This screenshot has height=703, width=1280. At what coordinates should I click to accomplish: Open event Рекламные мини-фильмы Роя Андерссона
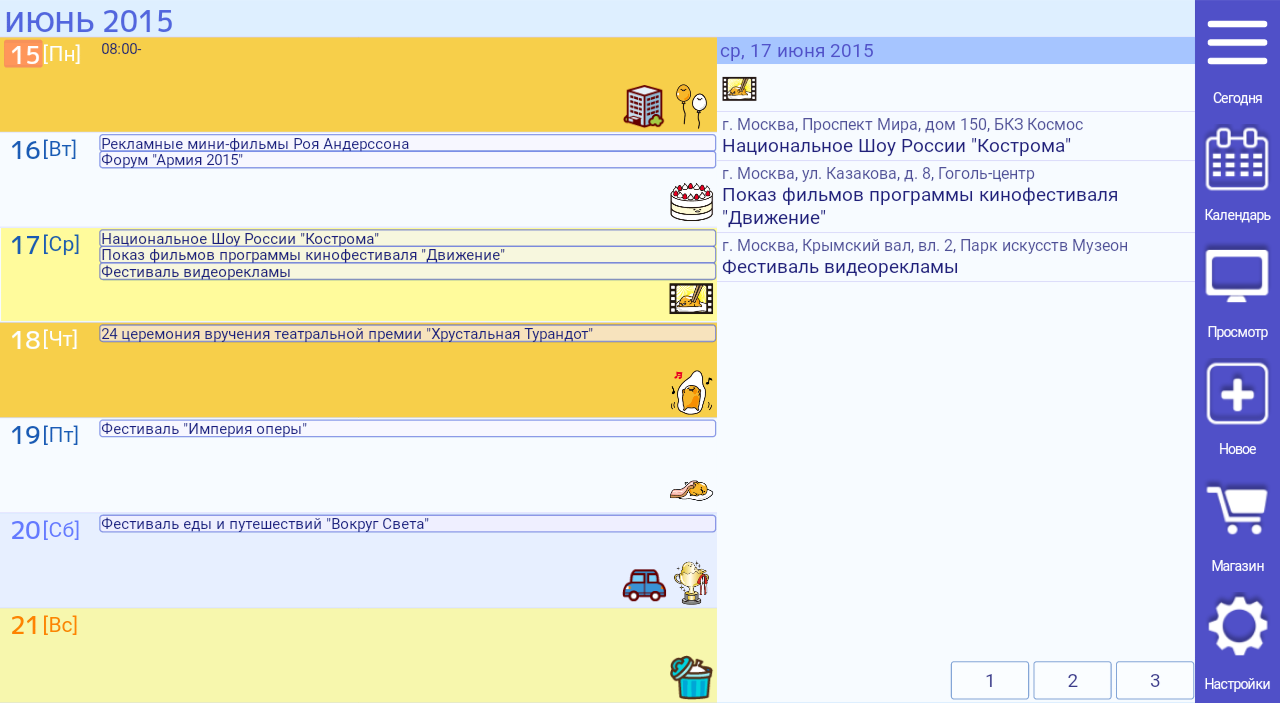click(x=408, y=143)
